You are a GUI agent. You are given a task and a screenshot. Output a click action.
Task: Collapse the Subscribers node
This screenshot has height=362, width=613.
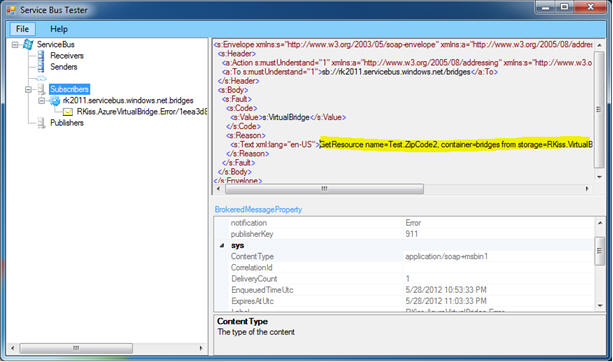pos(28,90)
